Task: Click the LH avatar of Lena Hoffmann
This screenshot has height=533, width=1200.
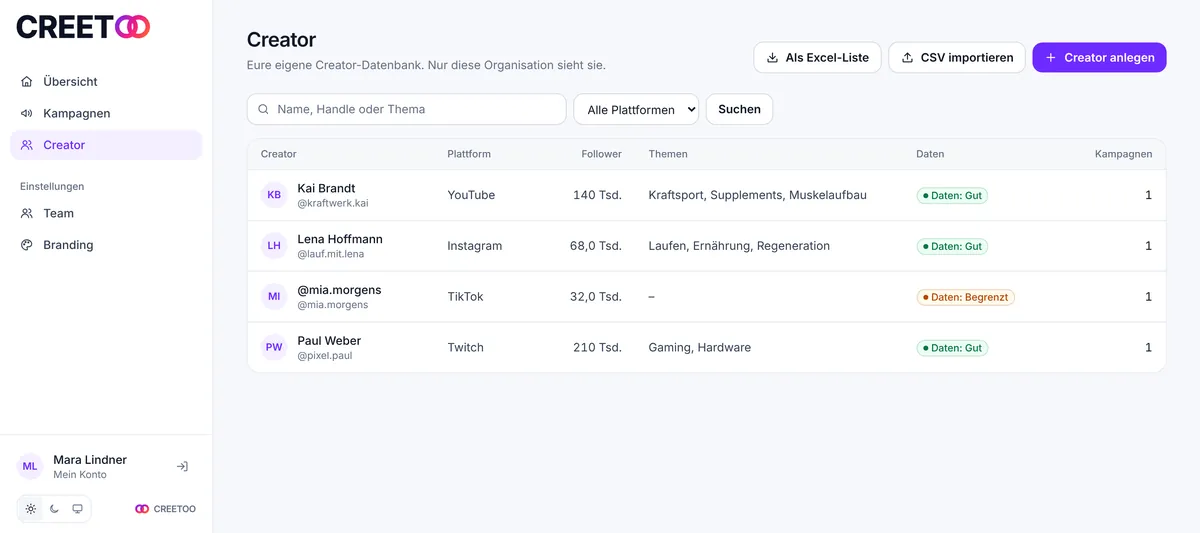Action: (x=274, y=246)
